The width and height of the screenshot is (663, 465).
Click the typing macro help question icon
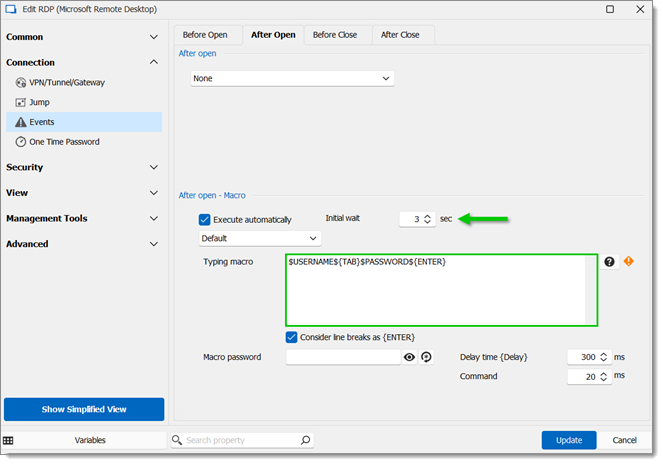(609, 262)
